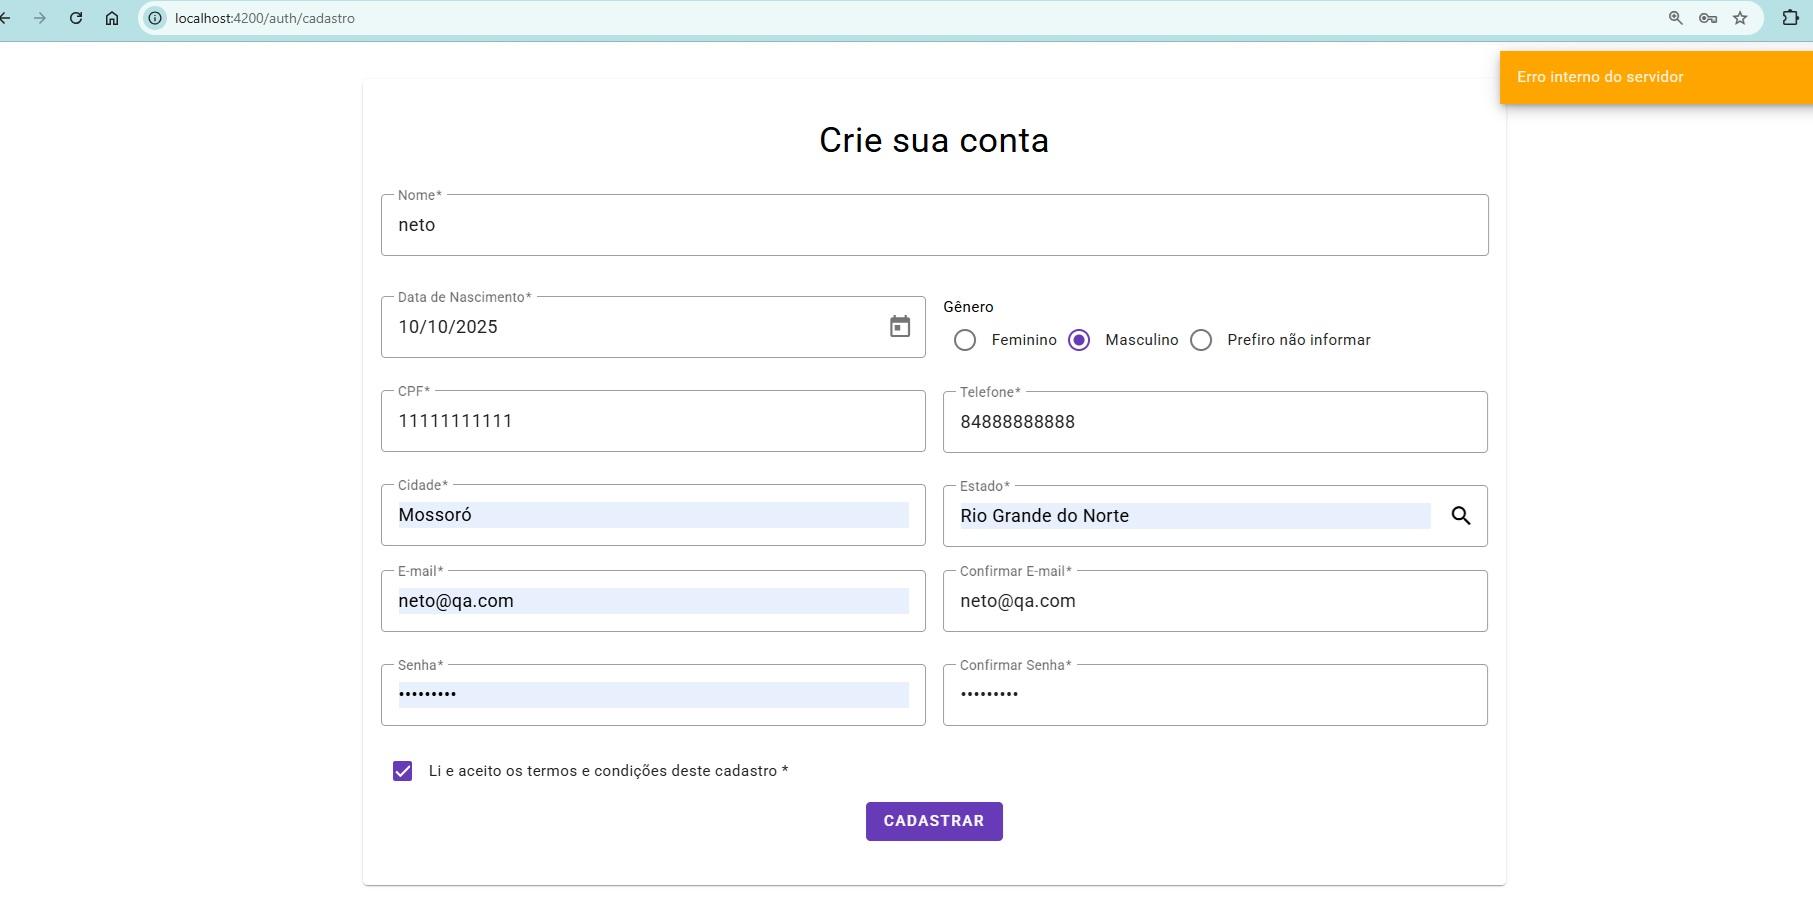Open the date picker calendar icon
Image resolution: width=1813 pixels, height=900 pixels.
[898, 327]
